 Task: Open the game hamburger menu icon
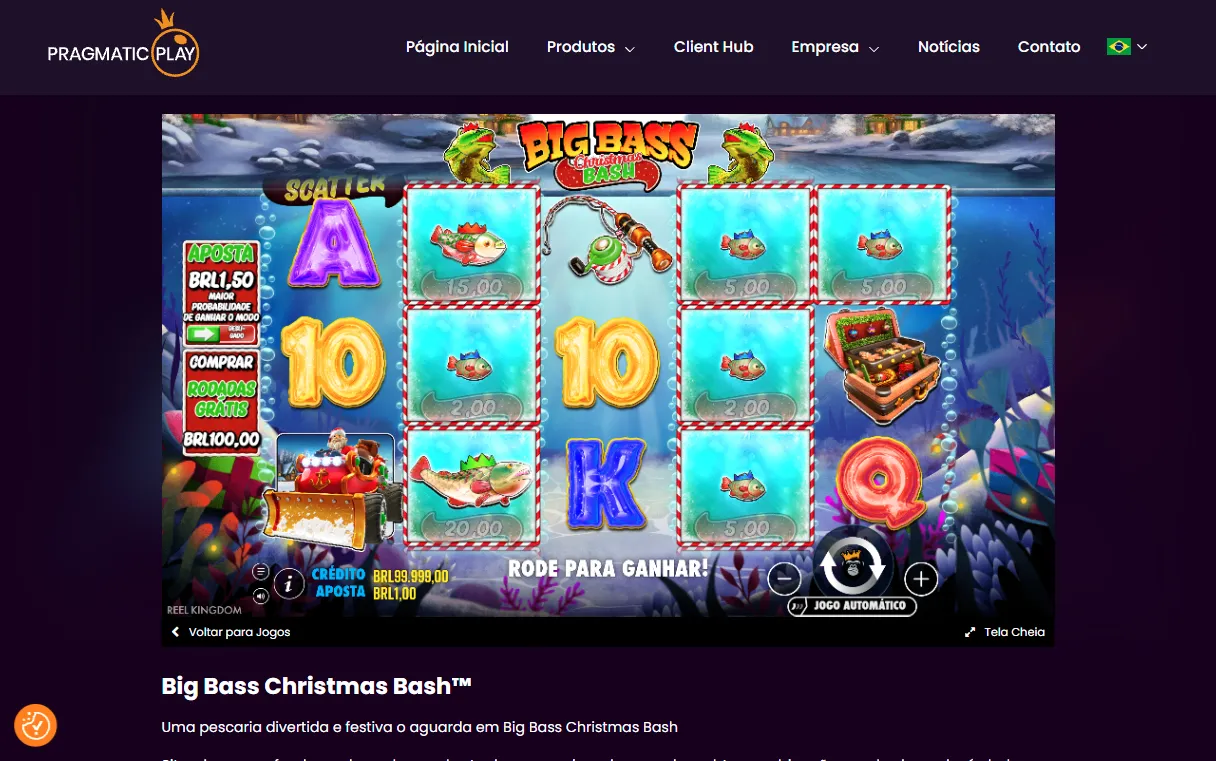(x=260, y=572)
